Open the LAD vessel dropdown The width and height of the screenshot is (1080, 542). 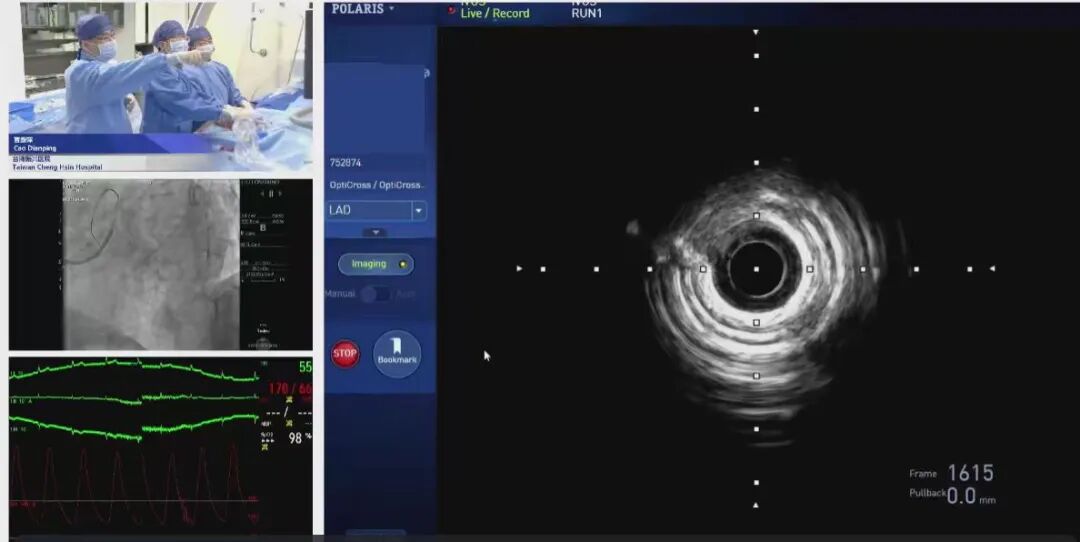[x=419, y=211]
